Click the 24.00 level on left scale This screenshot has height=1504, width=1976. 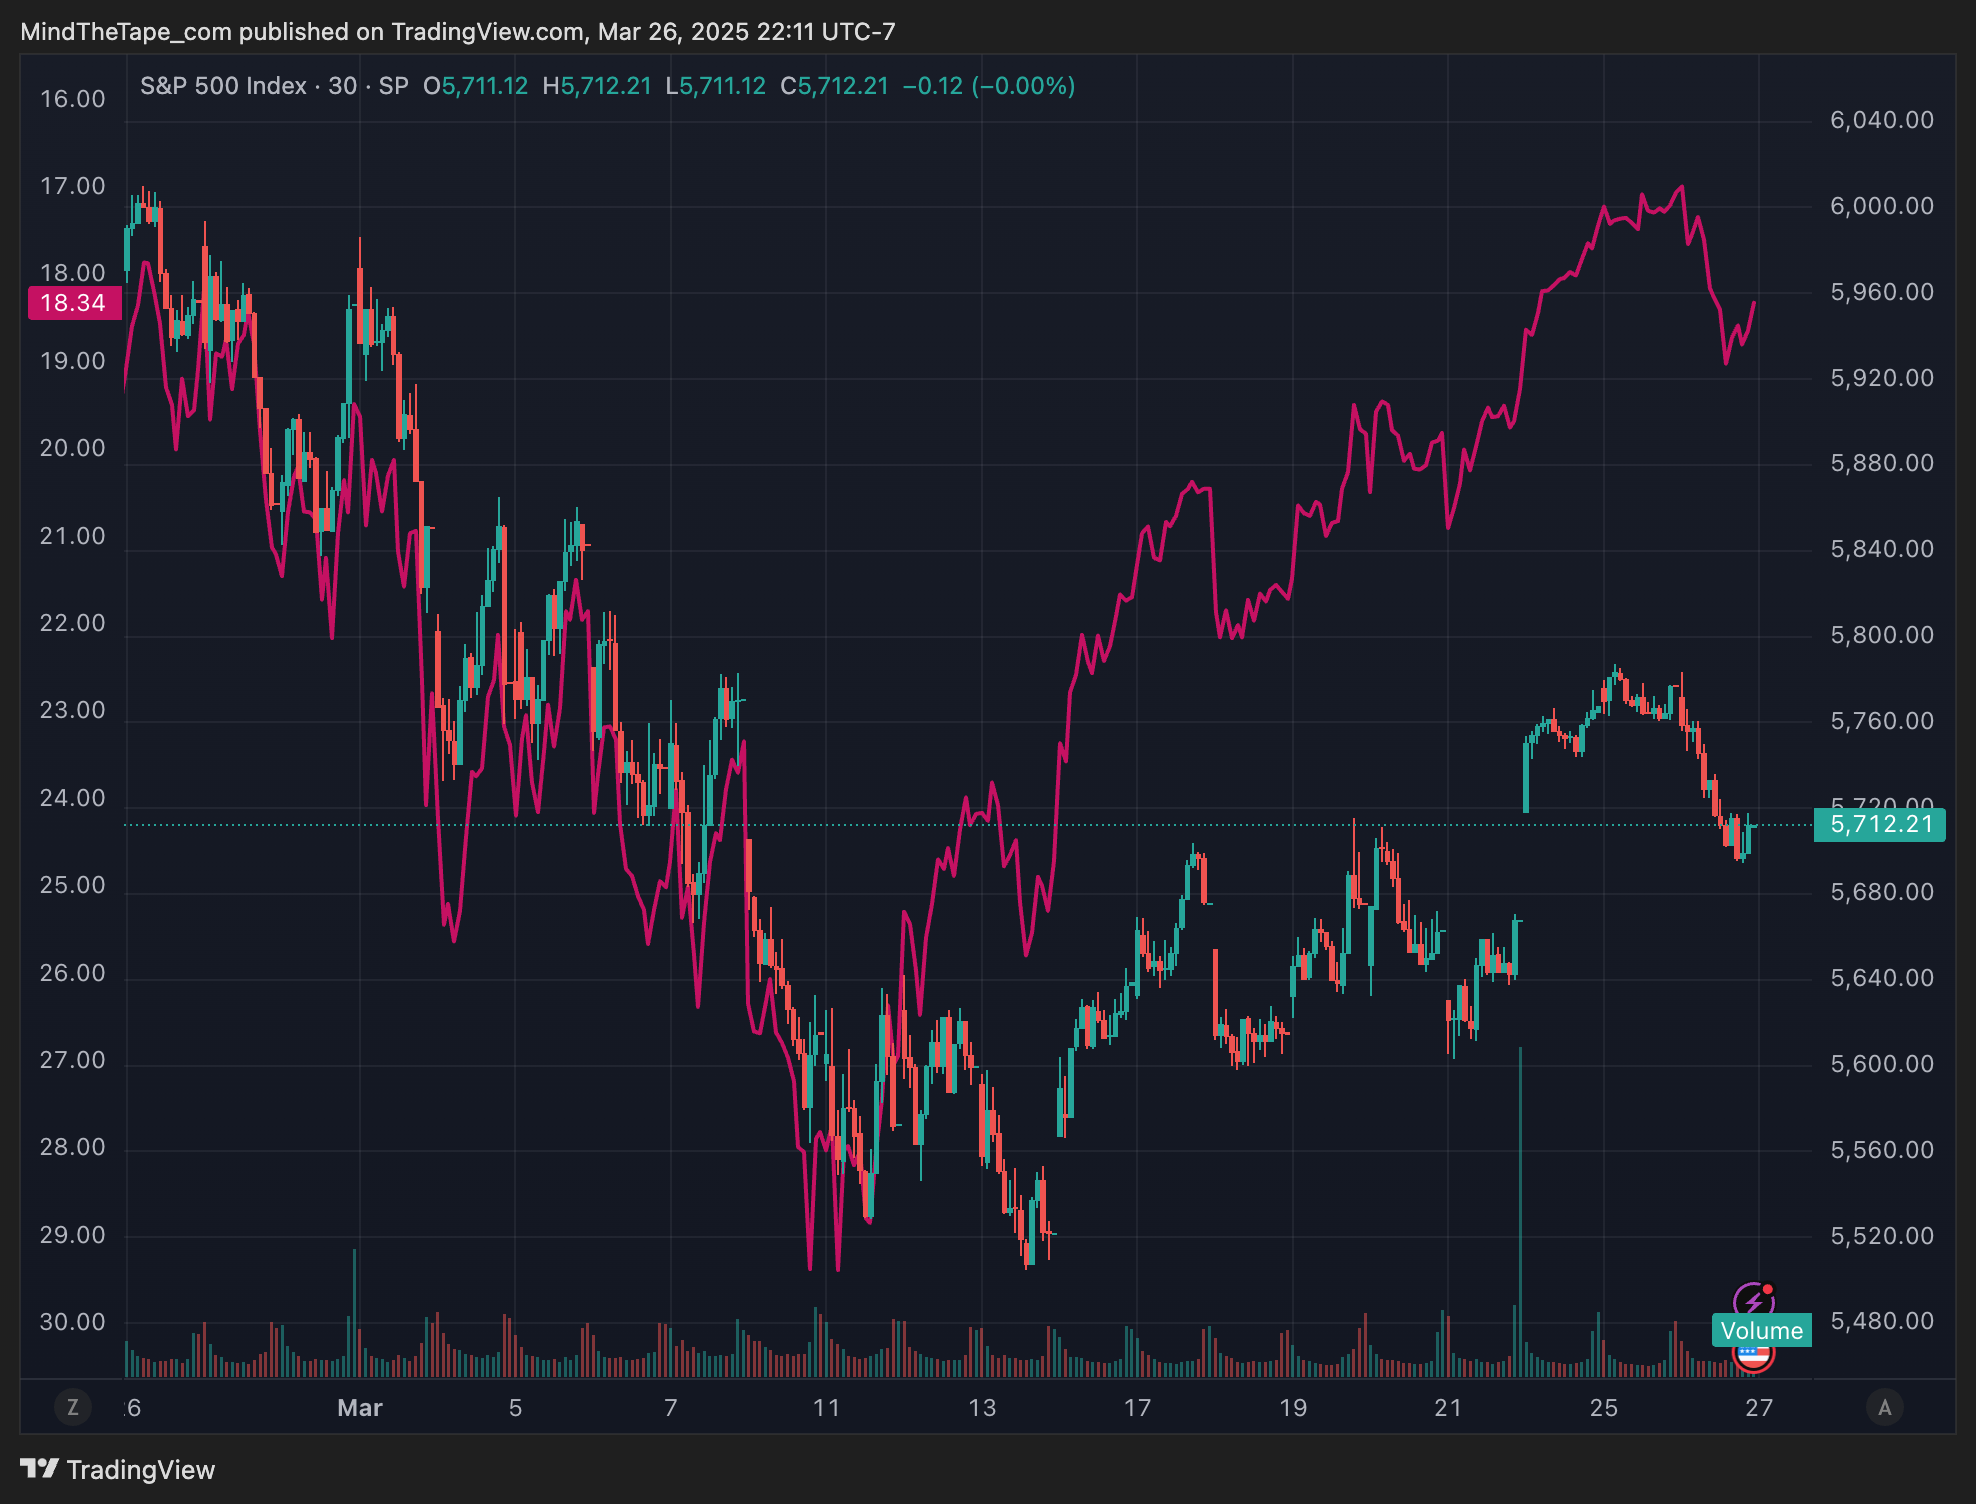tap(72, 798)
